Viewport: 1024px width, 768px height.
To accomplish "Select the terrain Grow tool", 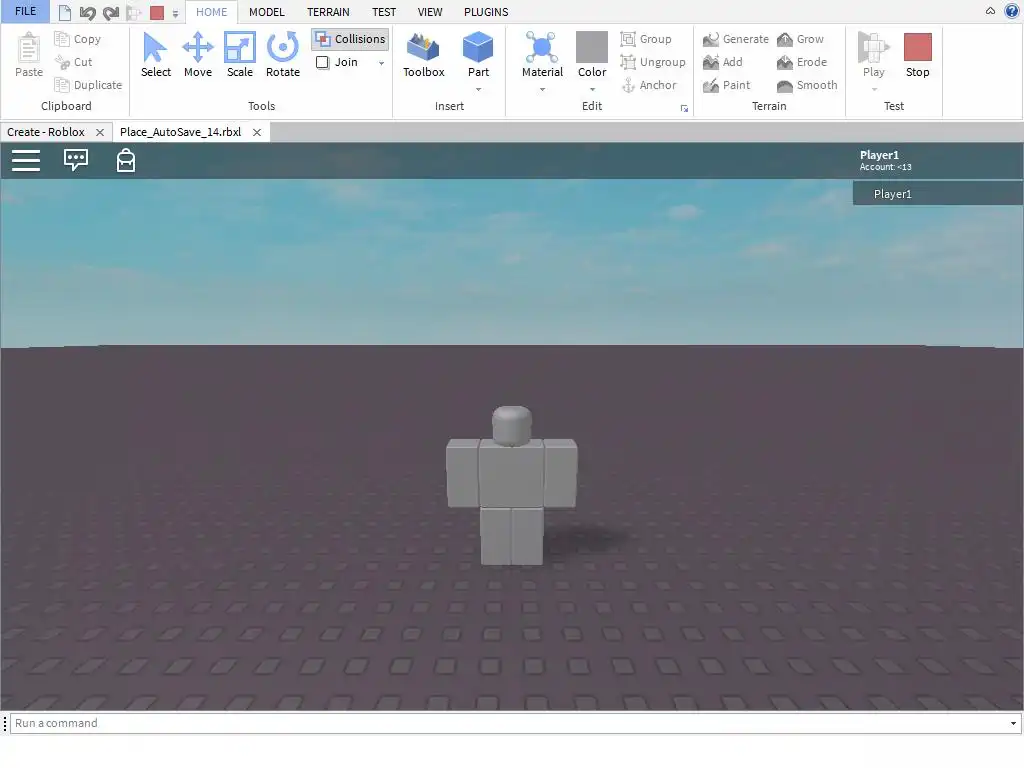I will coord(801,39).
